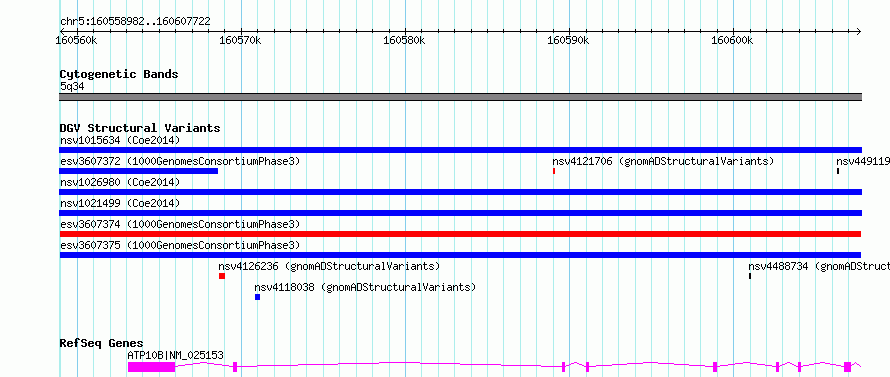Click the nsv1015634 (Coe2014) blue variant bar
This screenshot has height=377, width=890.
(x=460, y=150)
